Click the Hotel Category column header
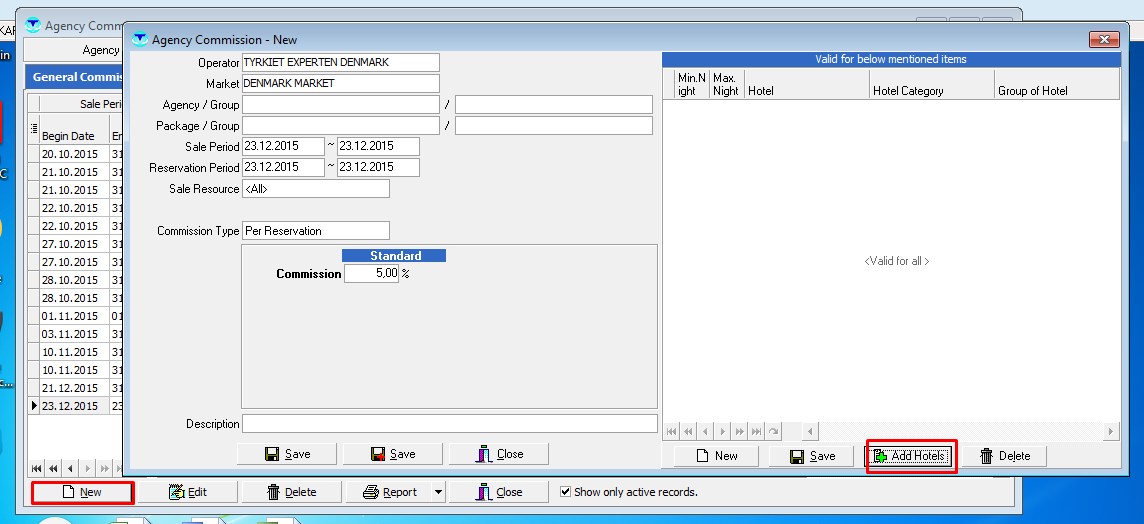The height and width of the screenshot is (524, 1144). pyautogui.click(x=930, y=91)
